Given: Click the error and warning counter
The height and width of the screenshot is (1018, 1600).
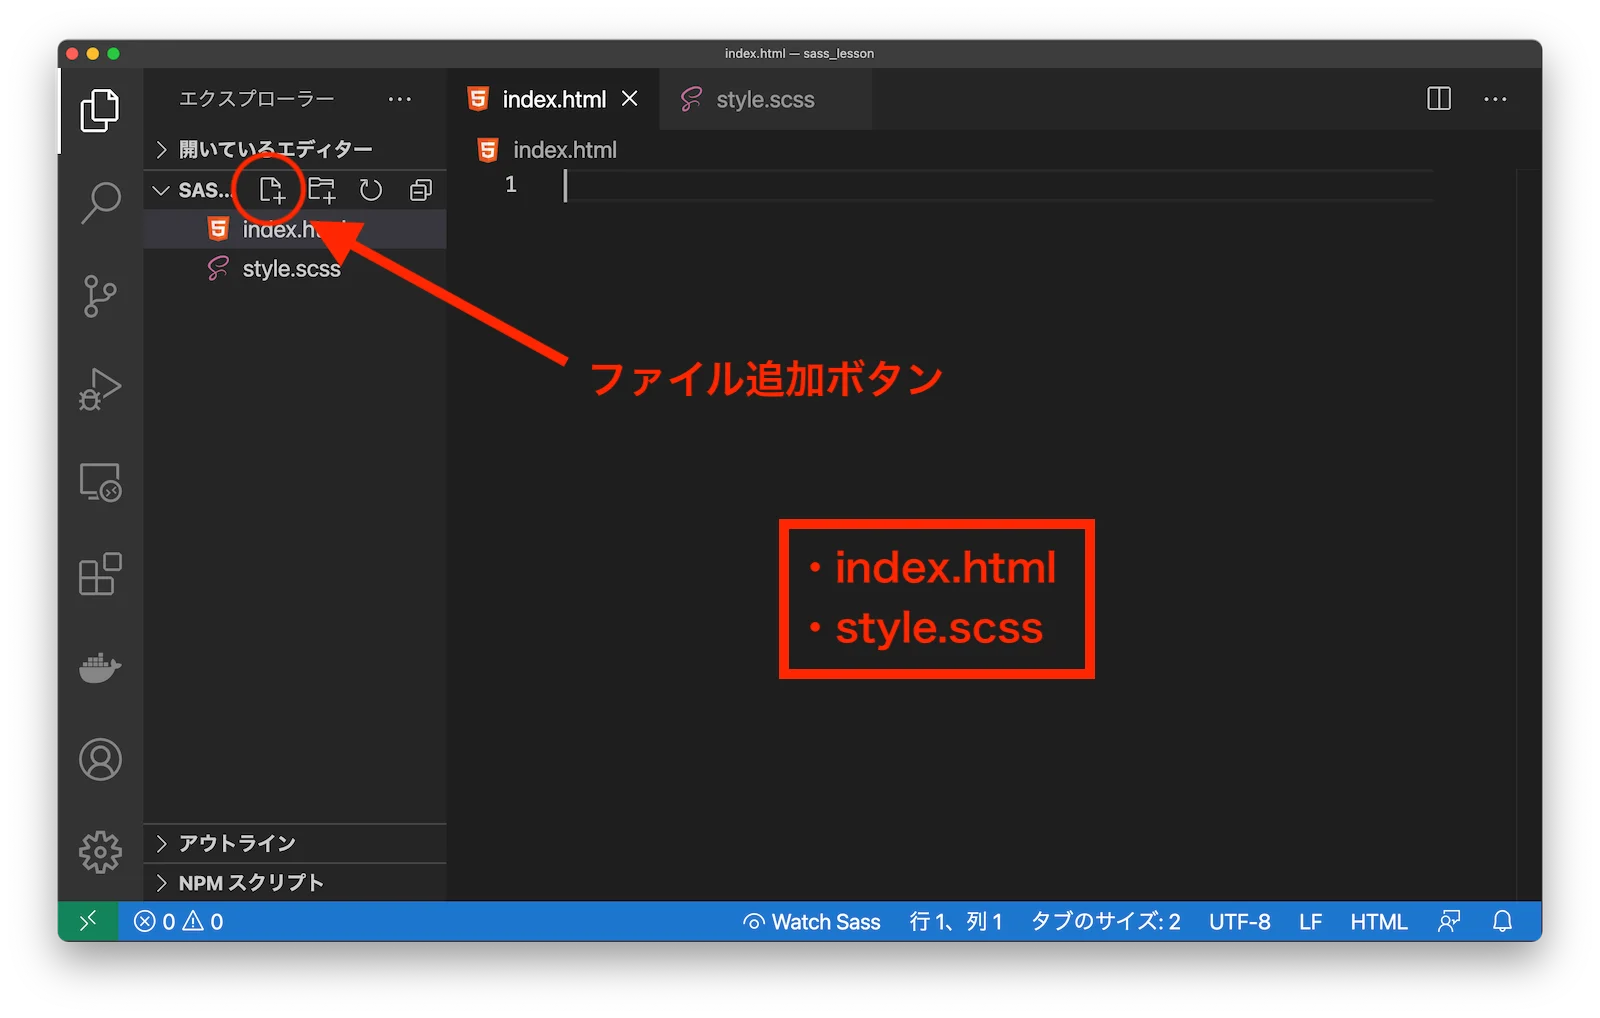Looking at the screenshot, I should (182, 921).
